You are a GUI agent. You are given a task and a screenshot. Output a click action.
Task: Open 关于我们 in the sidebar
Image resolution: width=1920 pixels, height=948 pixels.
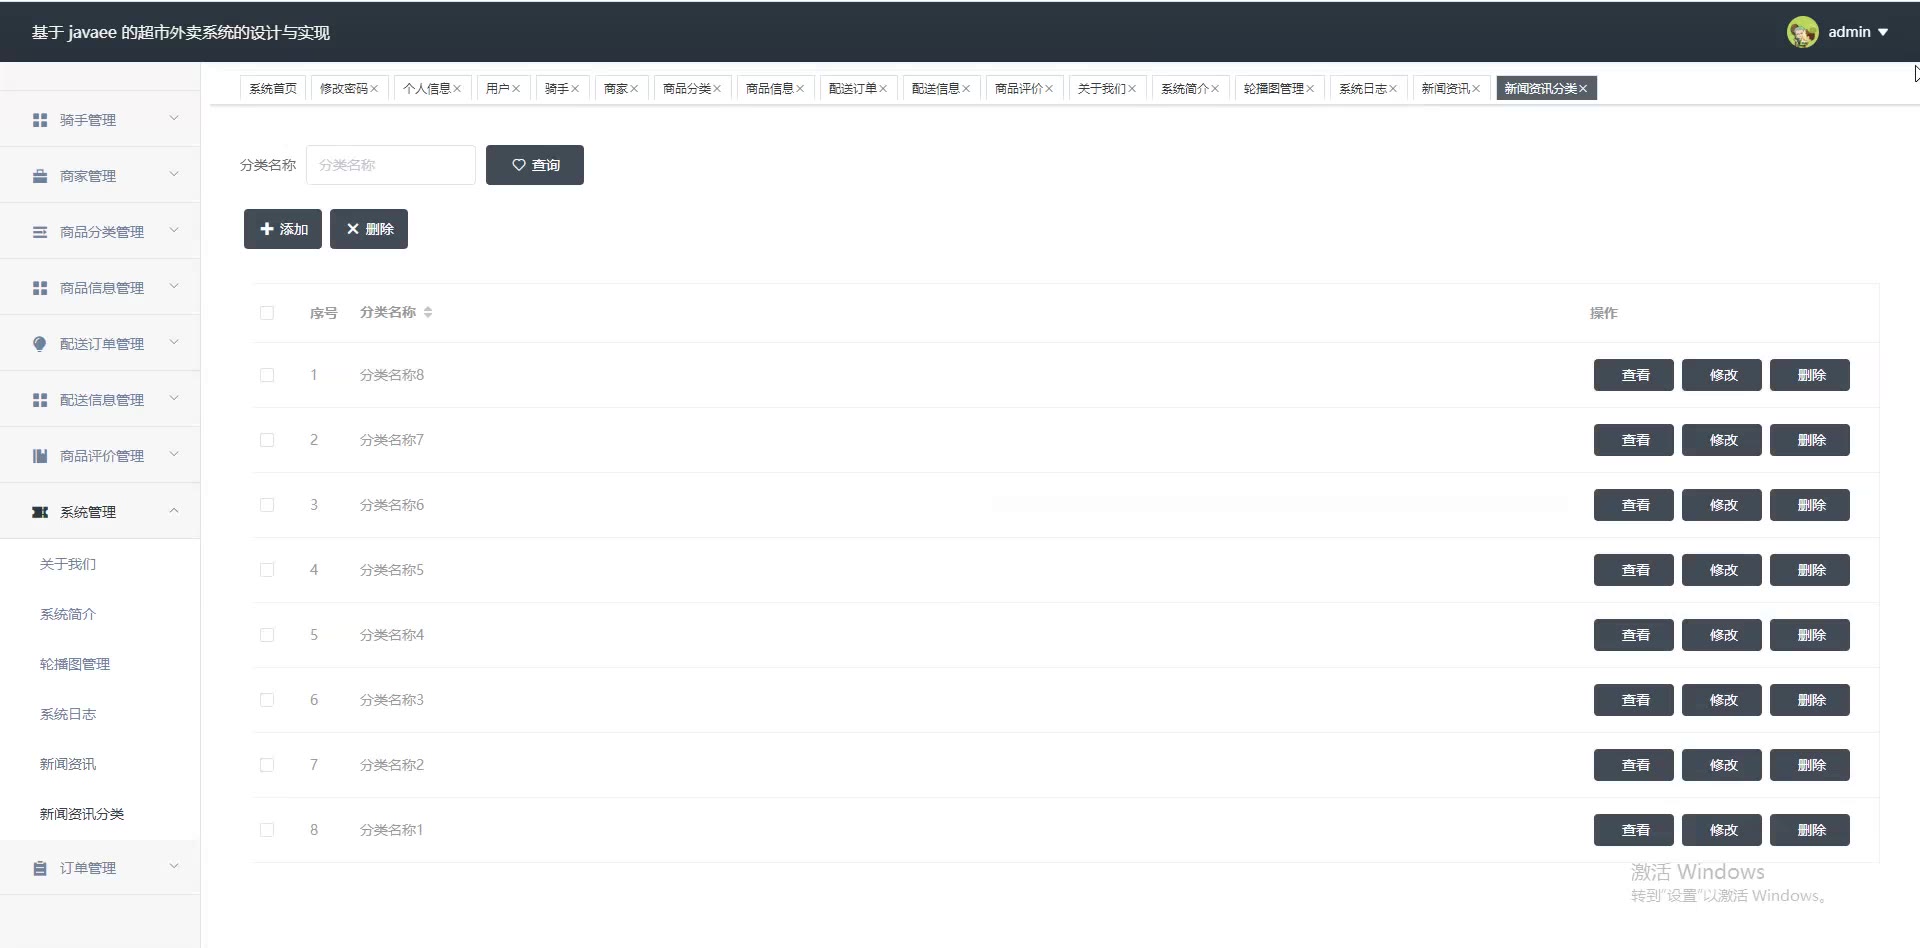click(x=68, y=564)
